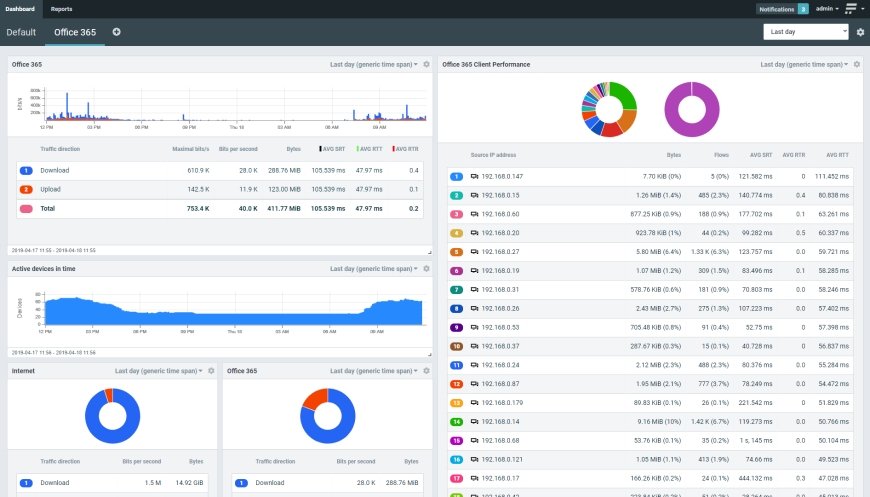
Task: Click host icon next to 192.168.0.53
Action: (x=474, y=327)
